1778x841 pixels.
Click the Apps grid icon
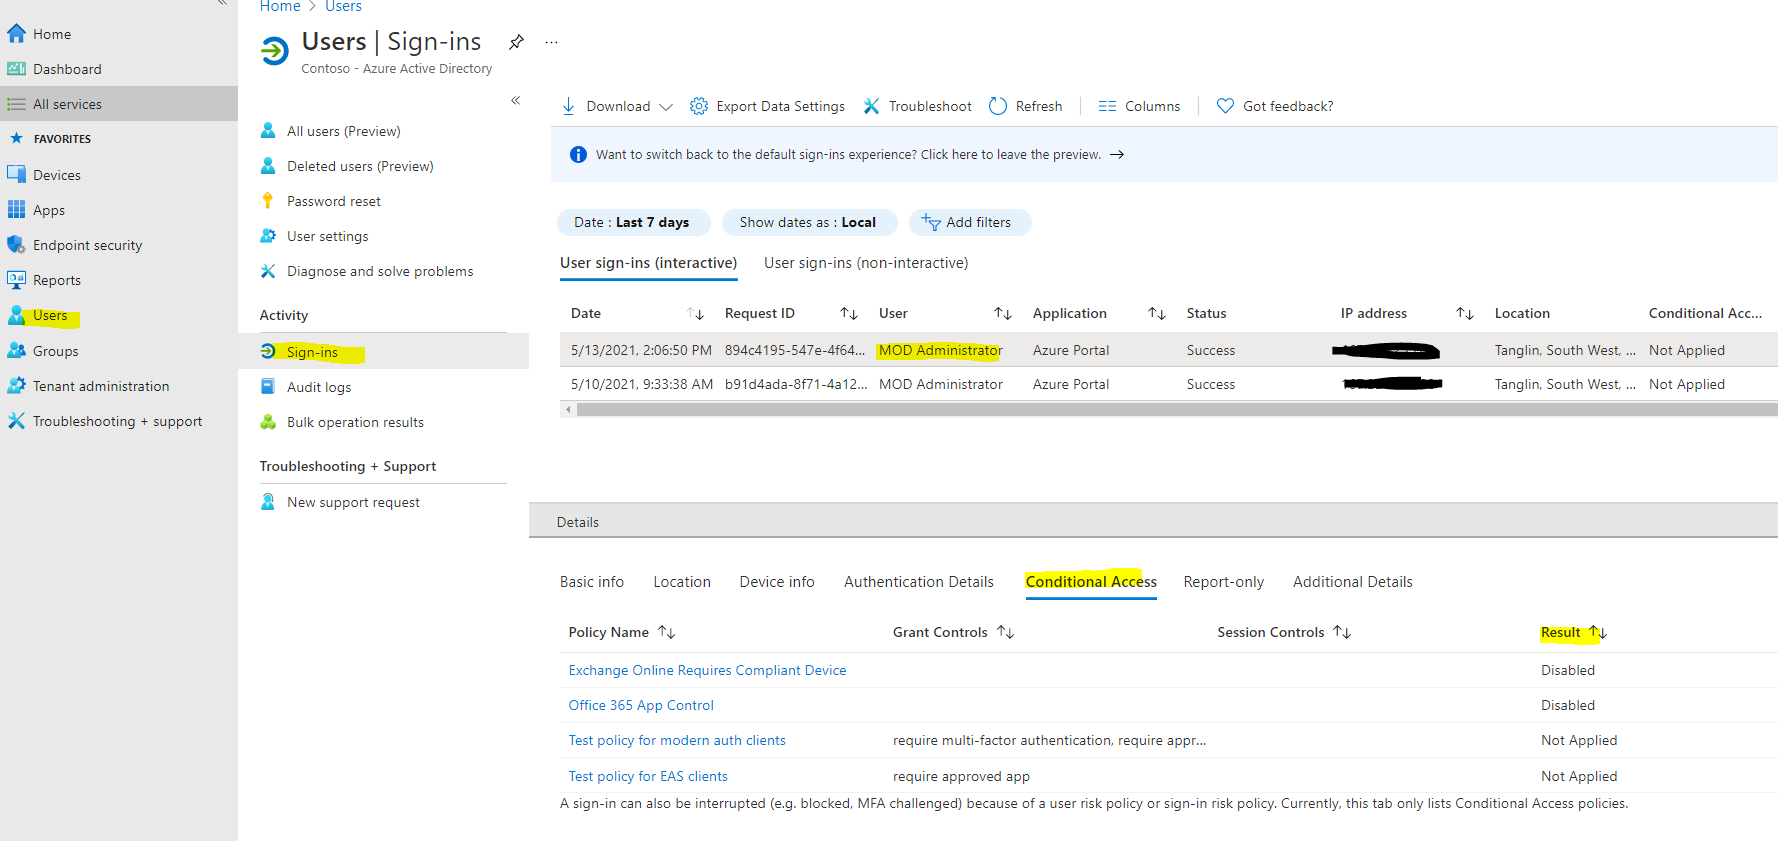(x=16, y=209)
